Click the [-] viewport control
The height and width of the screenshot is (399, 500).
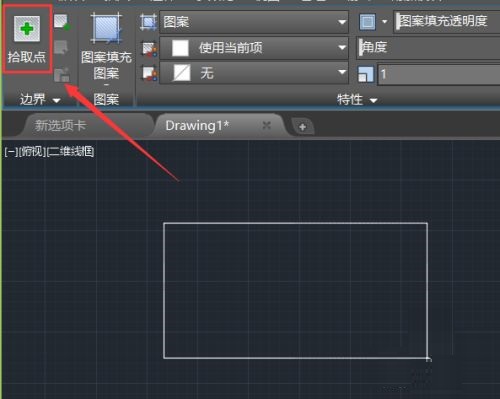point(11,152)
